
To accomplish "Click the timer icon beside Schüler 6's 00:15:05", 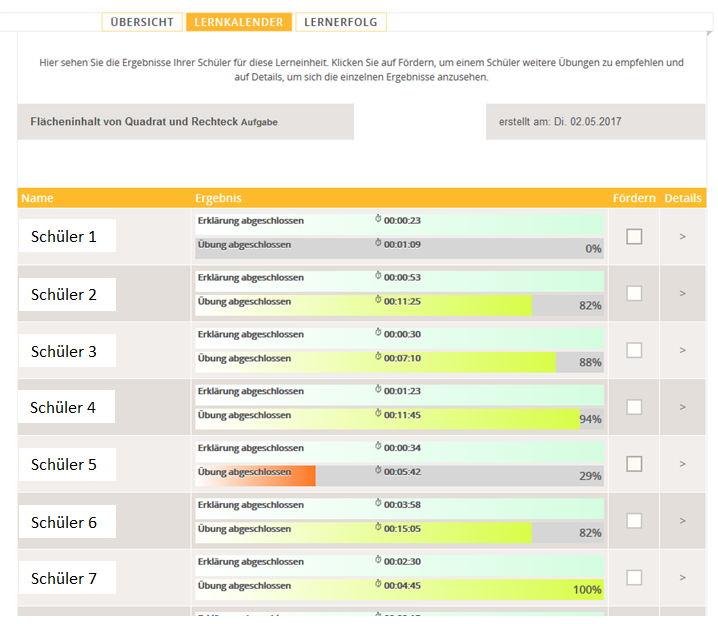I will 379,528.
